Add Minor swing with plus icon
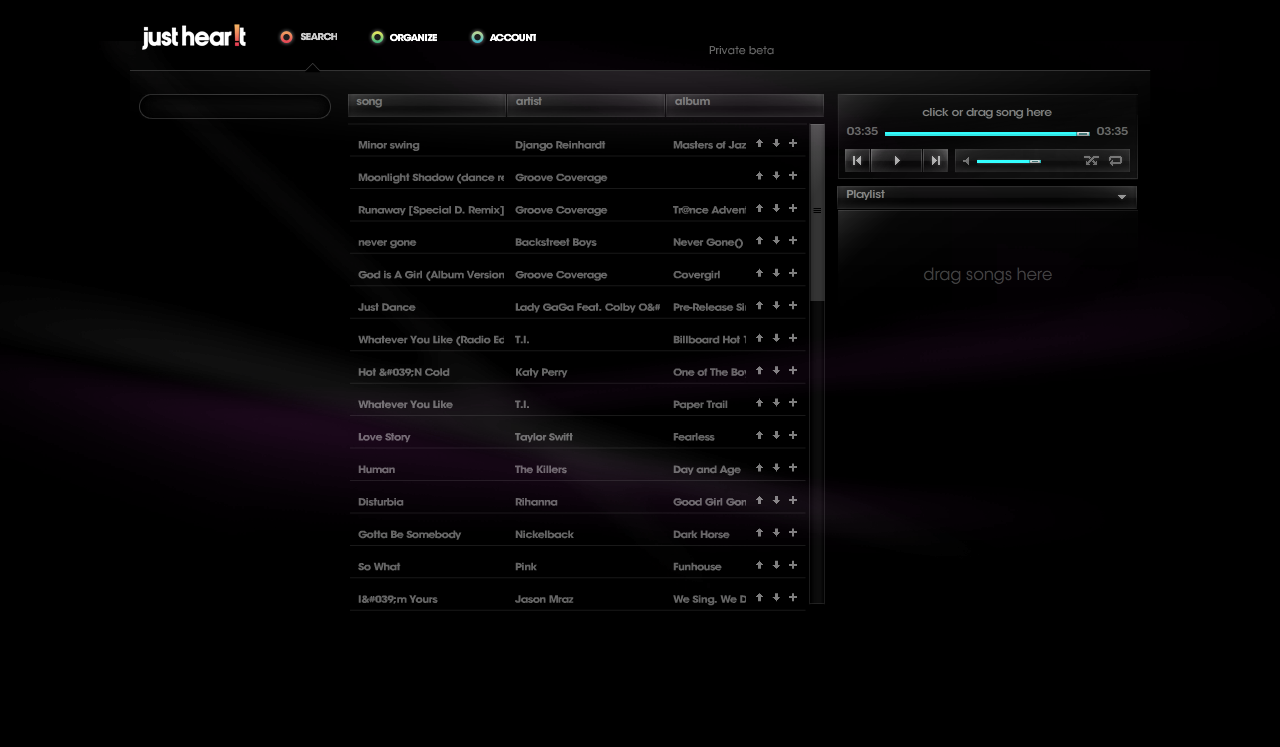 coord(793,143)
